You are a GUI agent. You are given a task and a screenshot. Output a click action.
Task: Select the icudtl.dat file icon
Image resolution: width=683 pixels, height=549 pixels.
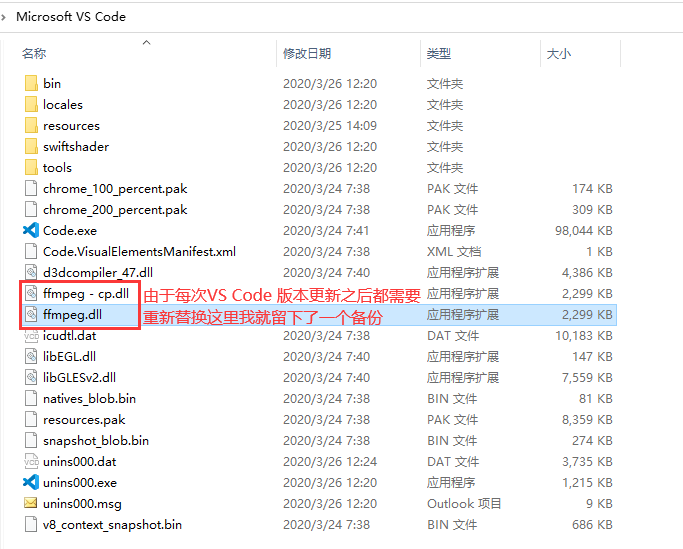click(31, 336)
